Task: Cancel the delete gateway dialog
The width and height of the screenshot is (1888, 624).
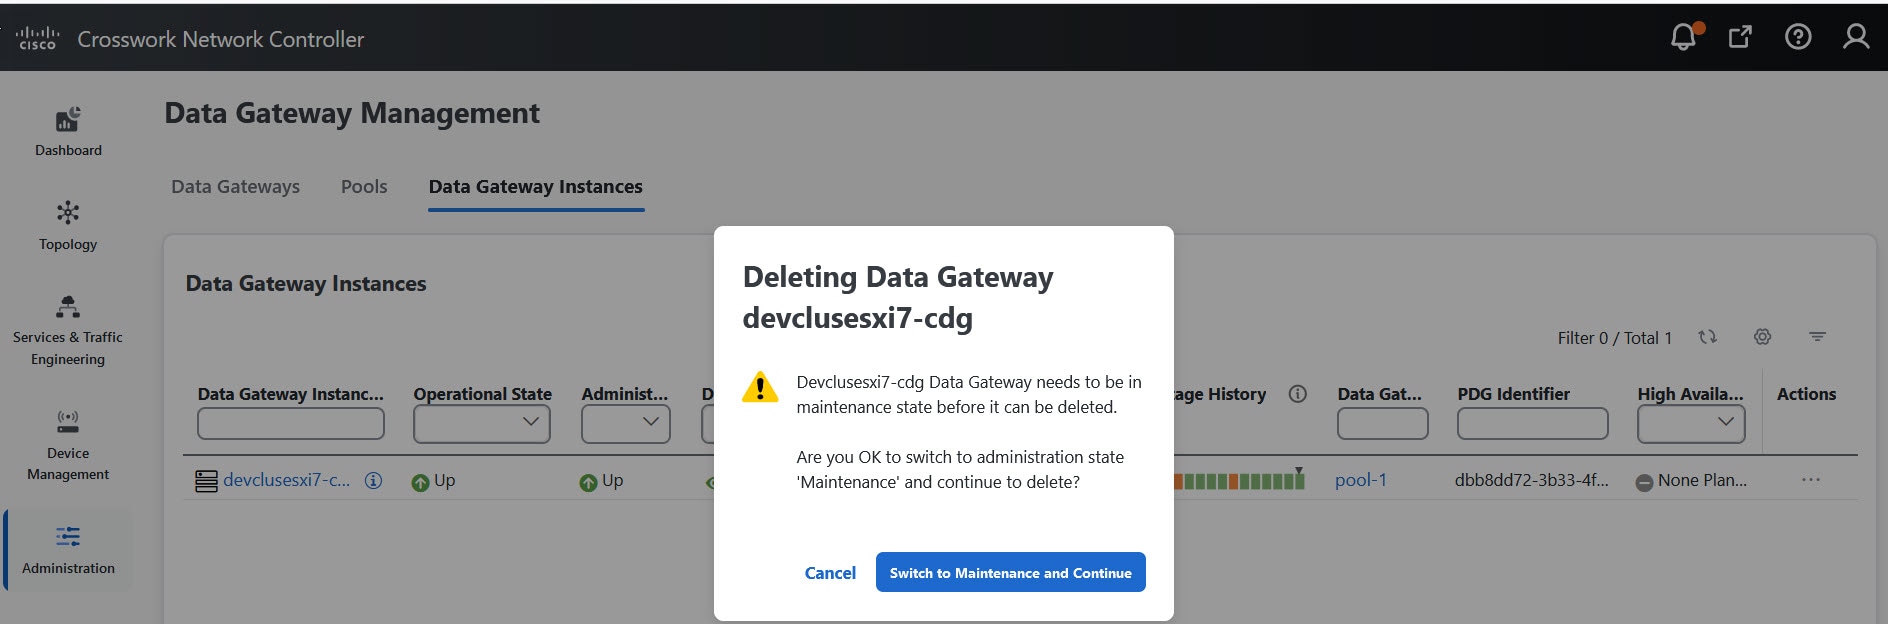Action: tap(830, 573)
